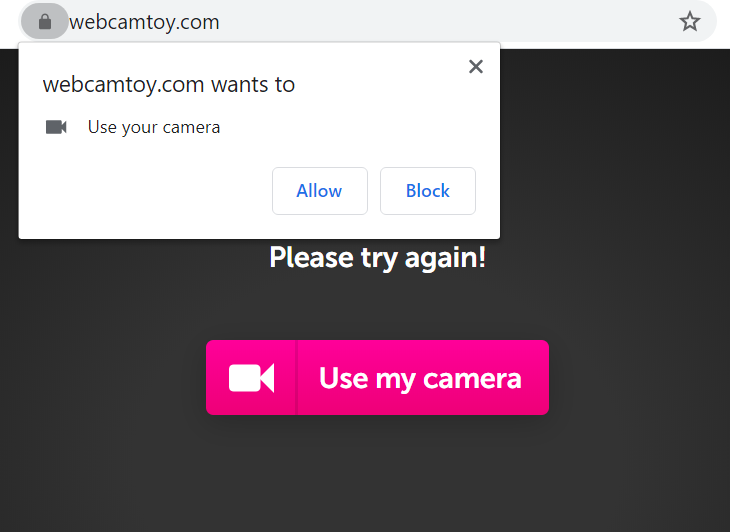
Task: Close the camera permission popup
Action: pos(476,67)
